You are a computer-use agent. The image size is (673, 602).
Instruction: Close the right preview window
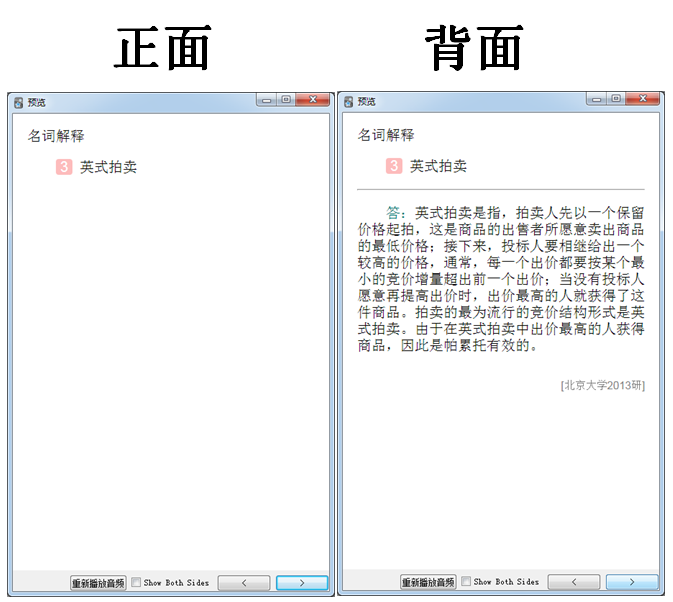643,99
